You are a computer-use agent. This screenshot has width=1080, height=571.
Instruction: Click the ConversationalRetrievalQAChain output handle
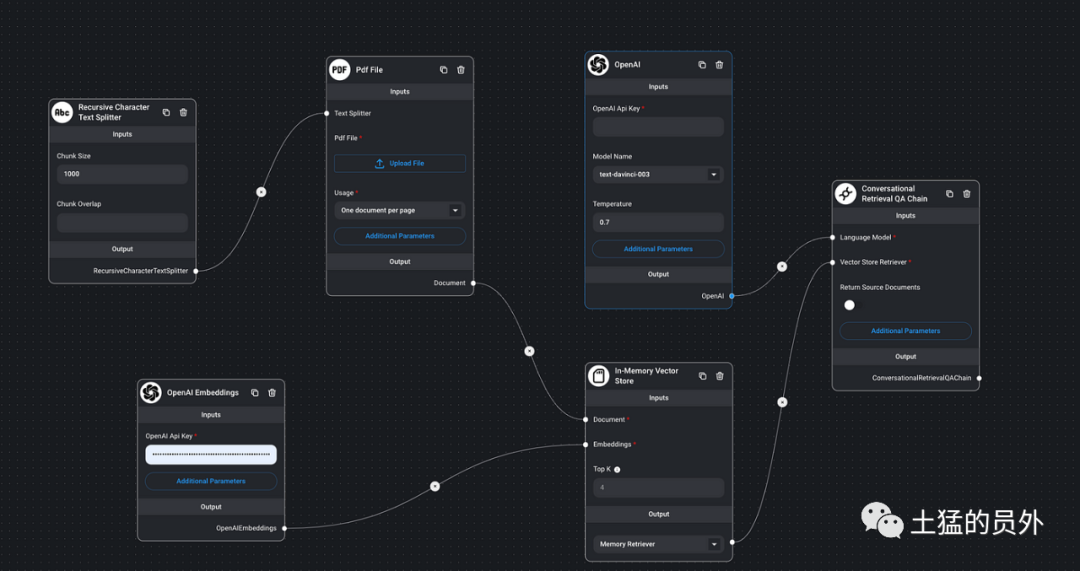coord(979,377)
